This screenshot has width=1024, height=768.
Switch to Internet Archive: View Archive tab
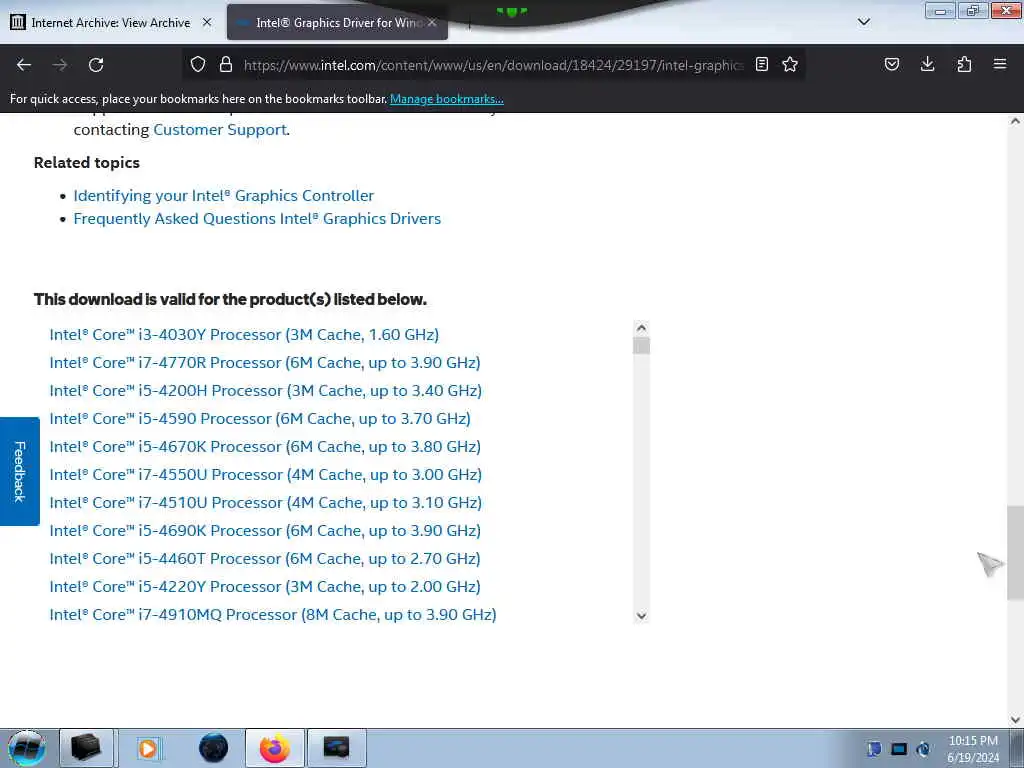pos(110,22)
